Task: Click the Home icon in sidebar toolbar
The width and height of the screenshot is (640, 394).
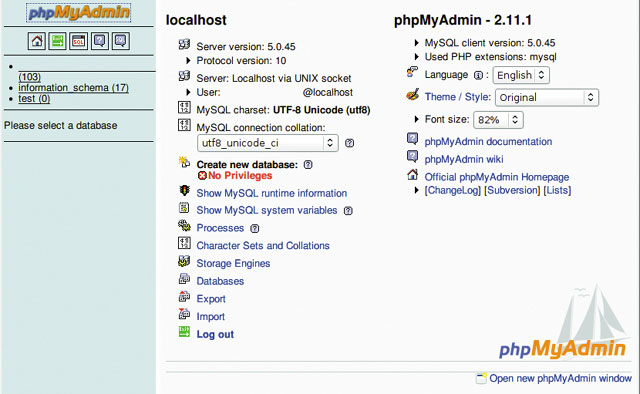Action: coord(37,41)
